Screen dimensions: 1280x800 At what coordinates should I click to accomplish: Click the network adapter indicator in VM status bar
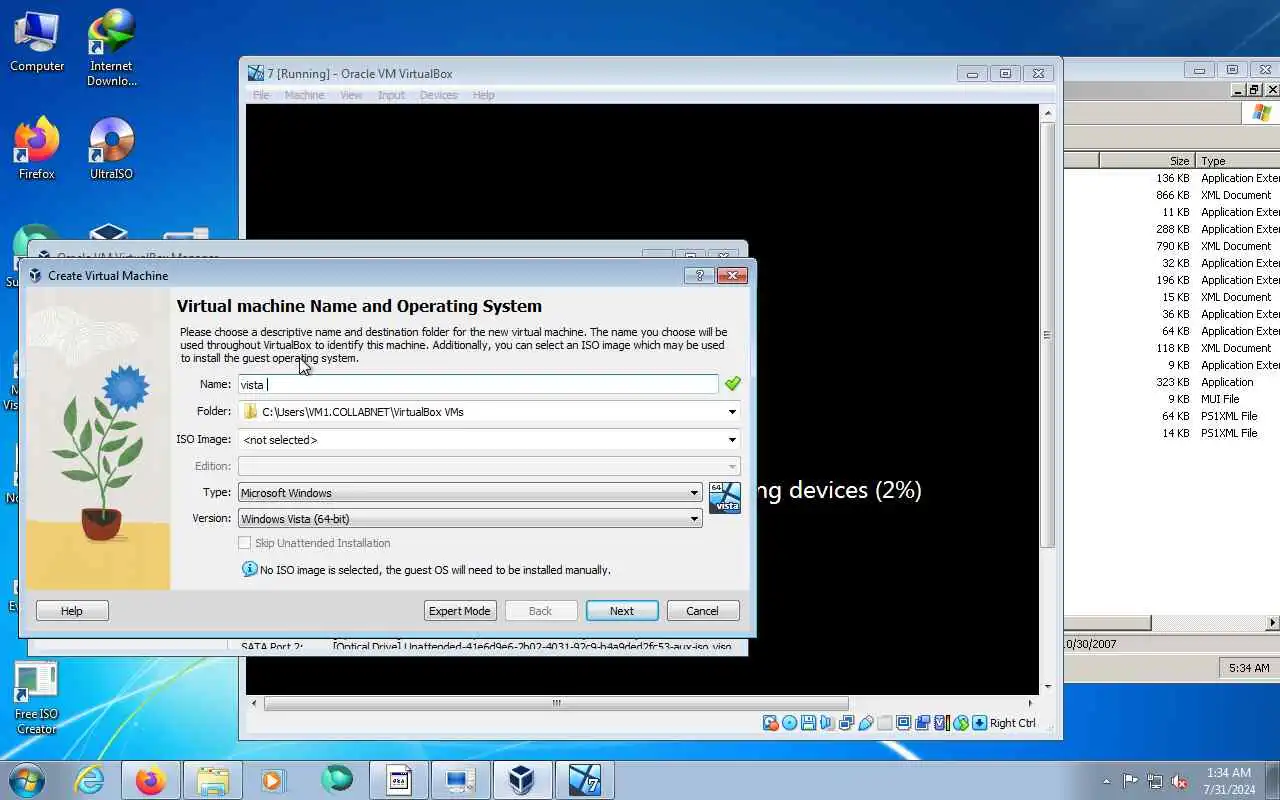coord(847,723)
